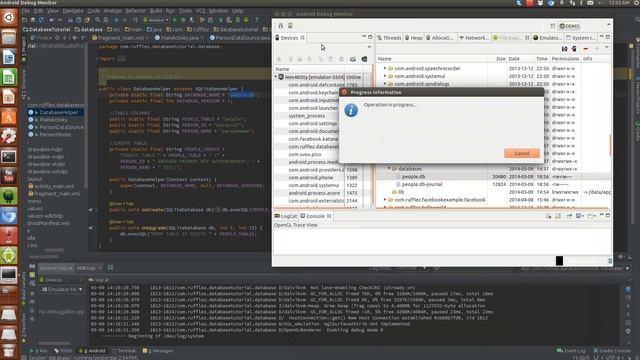This screenshot has width=640, height=360.
Task: Select the lib folder entry
Action: click(x=400, y=192)
